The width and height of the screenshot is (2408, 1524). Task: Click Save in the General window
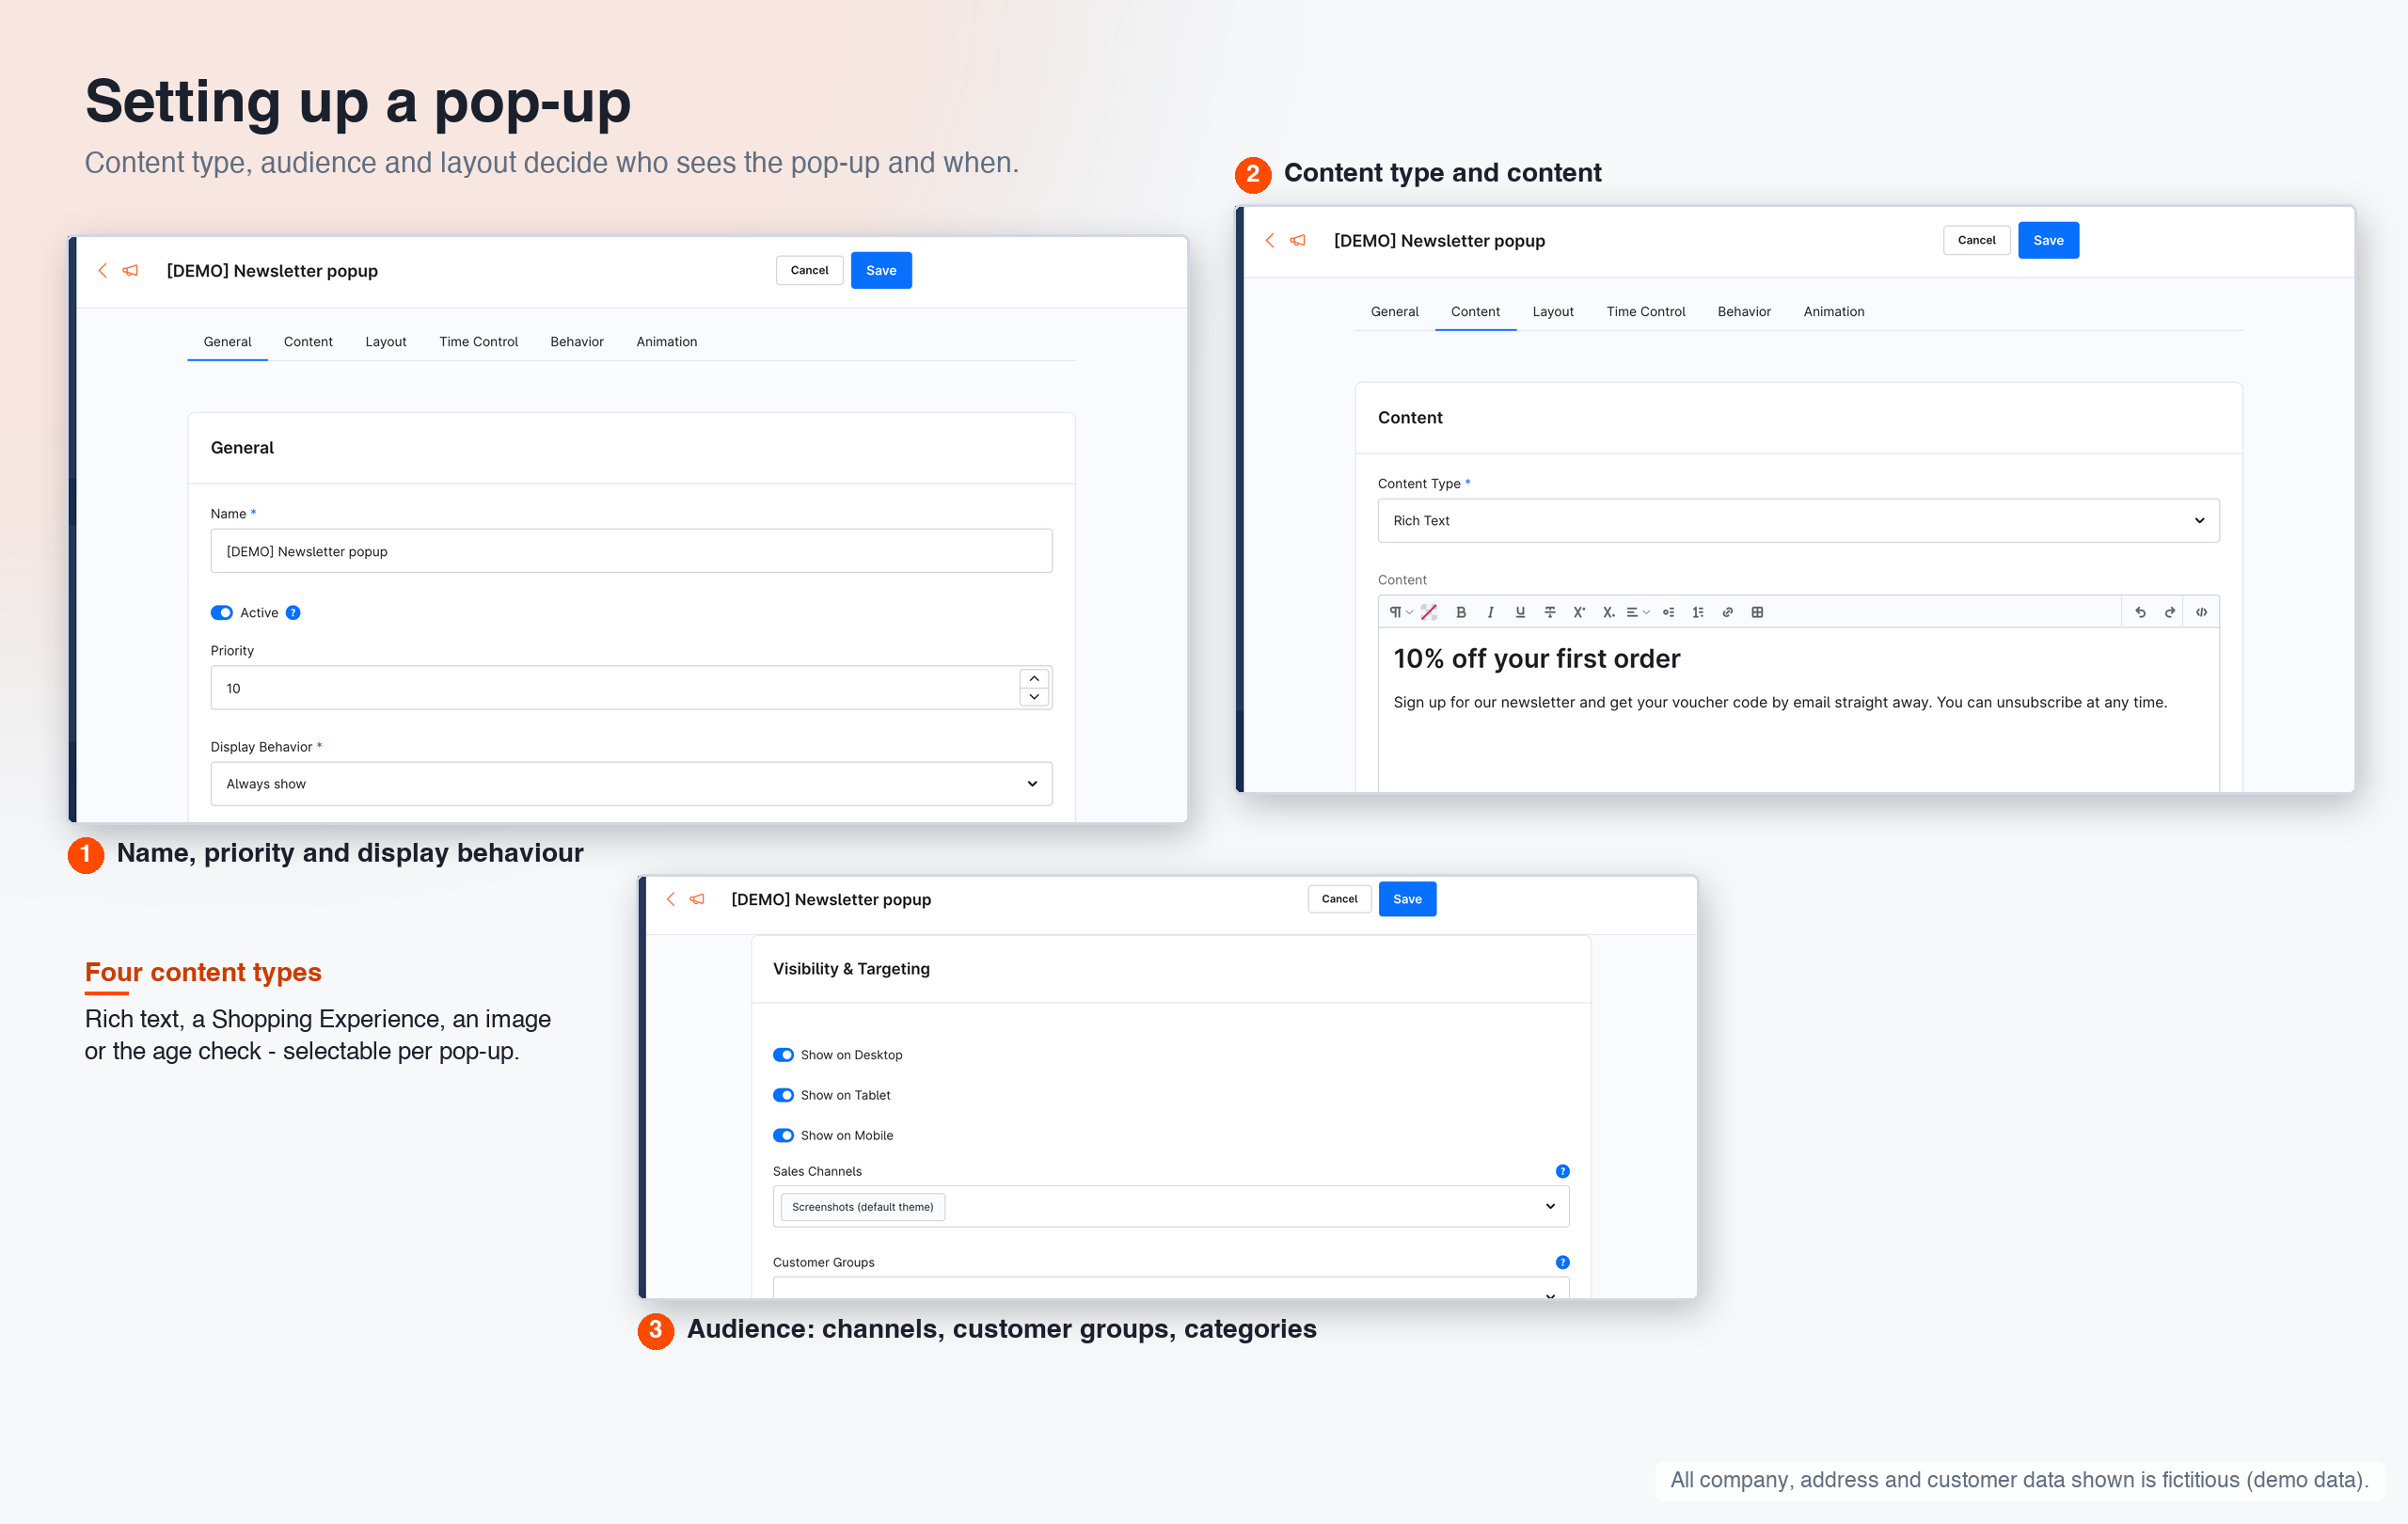pos(881,270)
